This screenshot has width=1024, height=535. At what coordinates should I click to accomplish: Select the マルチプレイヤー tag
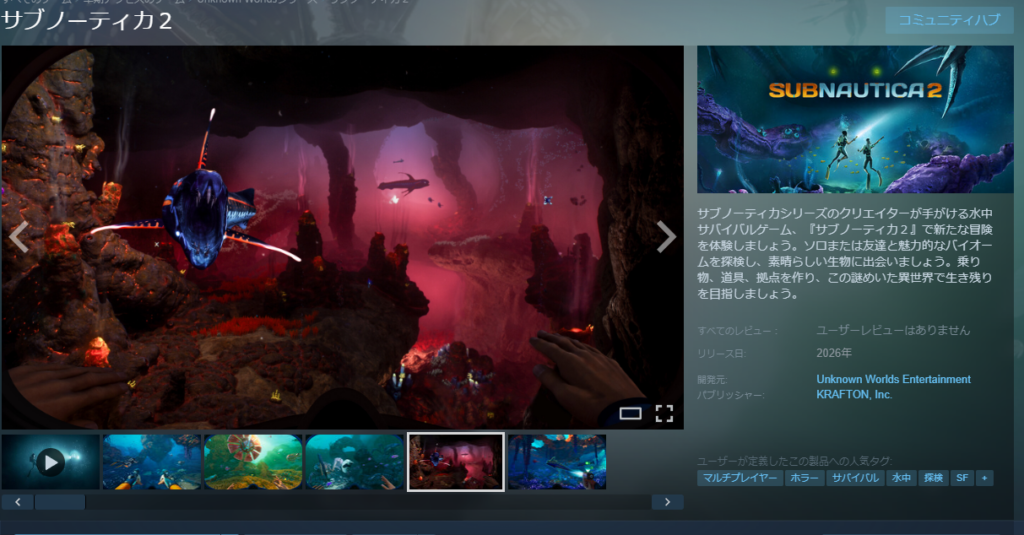tap(739, 478)
